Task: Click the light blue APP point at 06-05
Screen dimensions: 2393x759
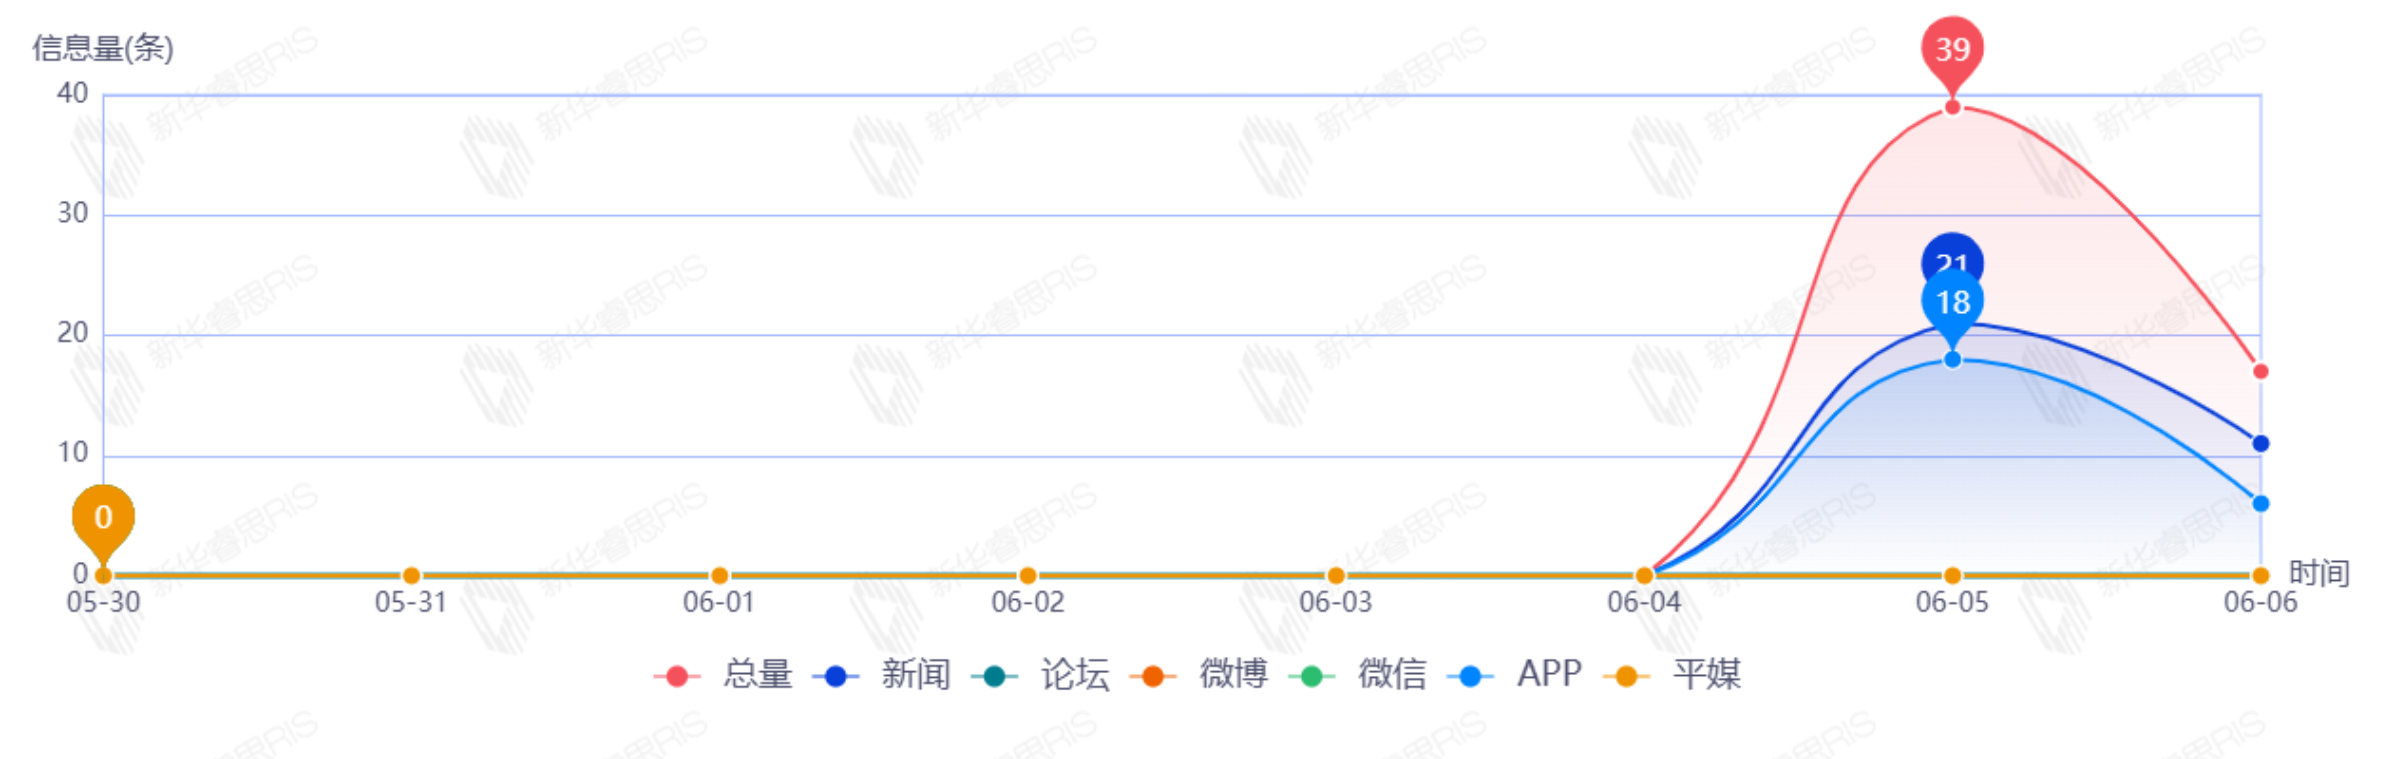Action: [1952, 359]
